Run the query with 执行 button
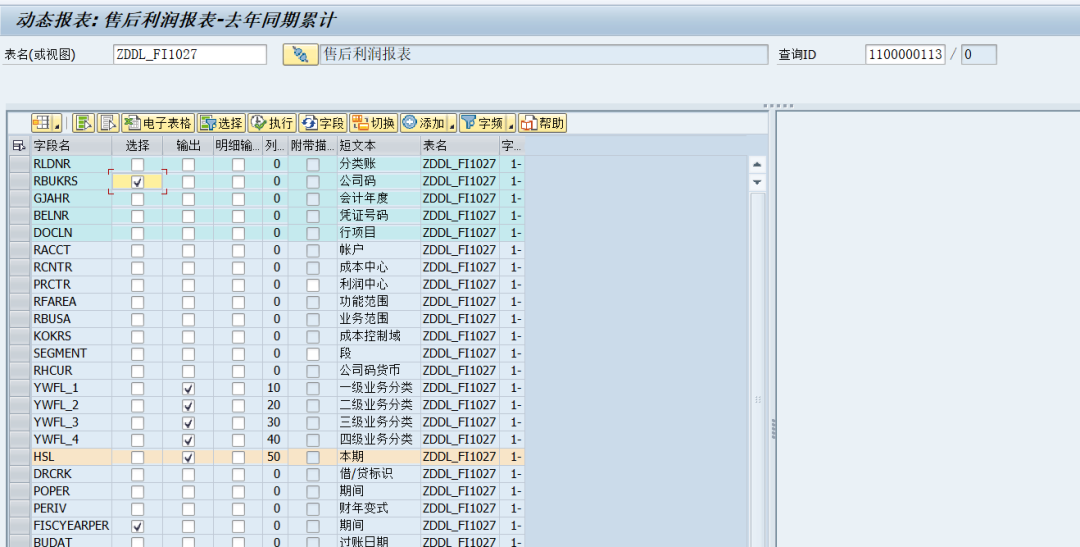 pyautogui.click(x=272, y=123)
